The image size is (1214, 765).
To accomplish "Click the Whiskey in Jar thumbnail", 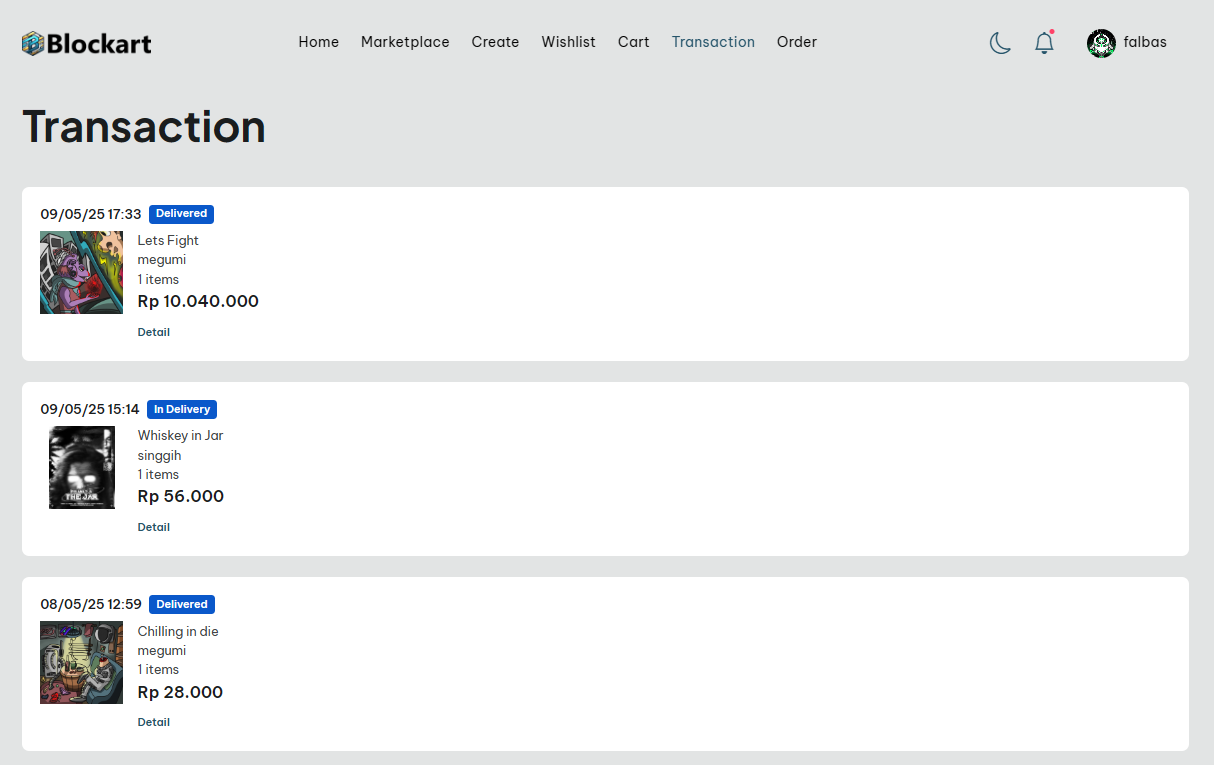I will pos(81,468).
